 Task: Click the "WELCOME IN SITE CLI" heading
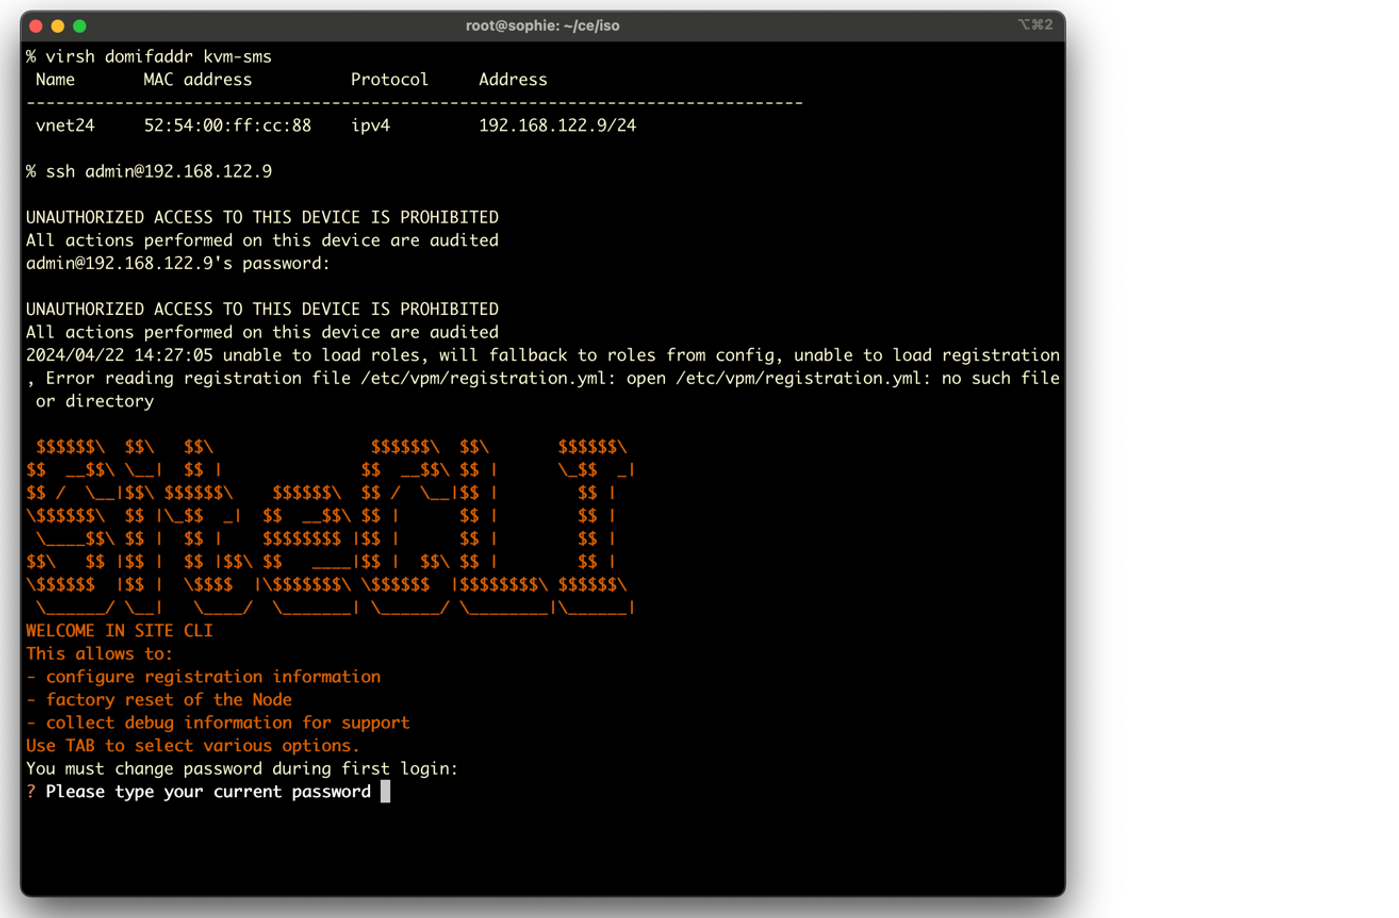(119, 631)
